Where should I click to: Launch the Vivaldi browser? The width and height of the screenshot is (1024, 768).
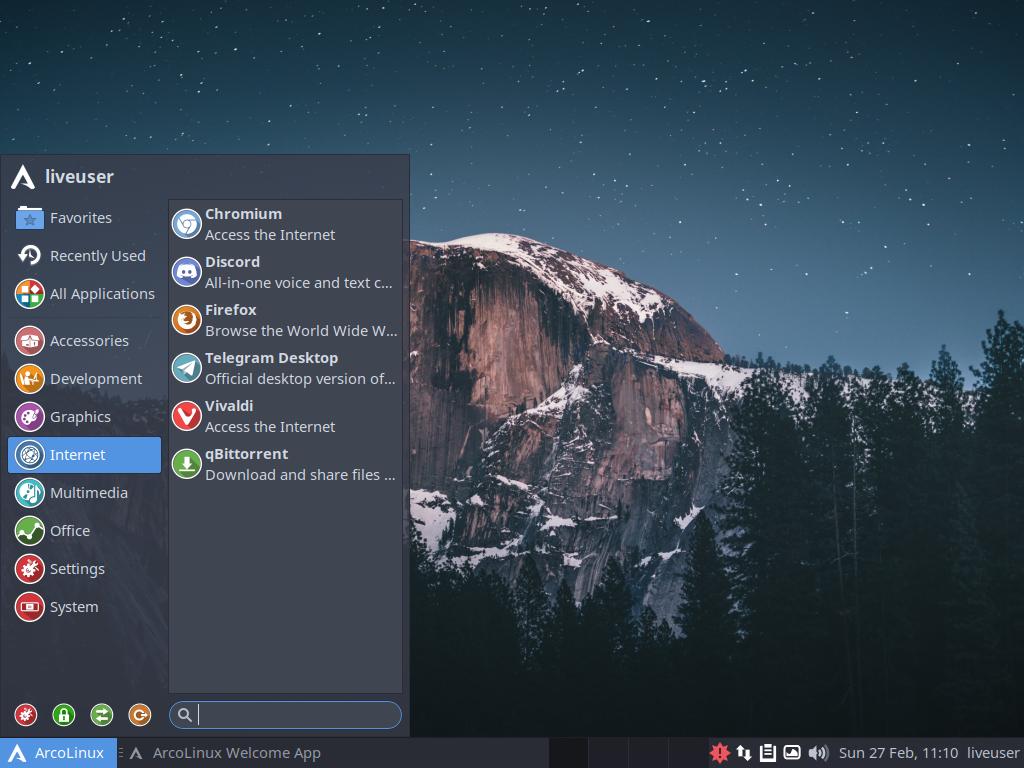(285, 416)
